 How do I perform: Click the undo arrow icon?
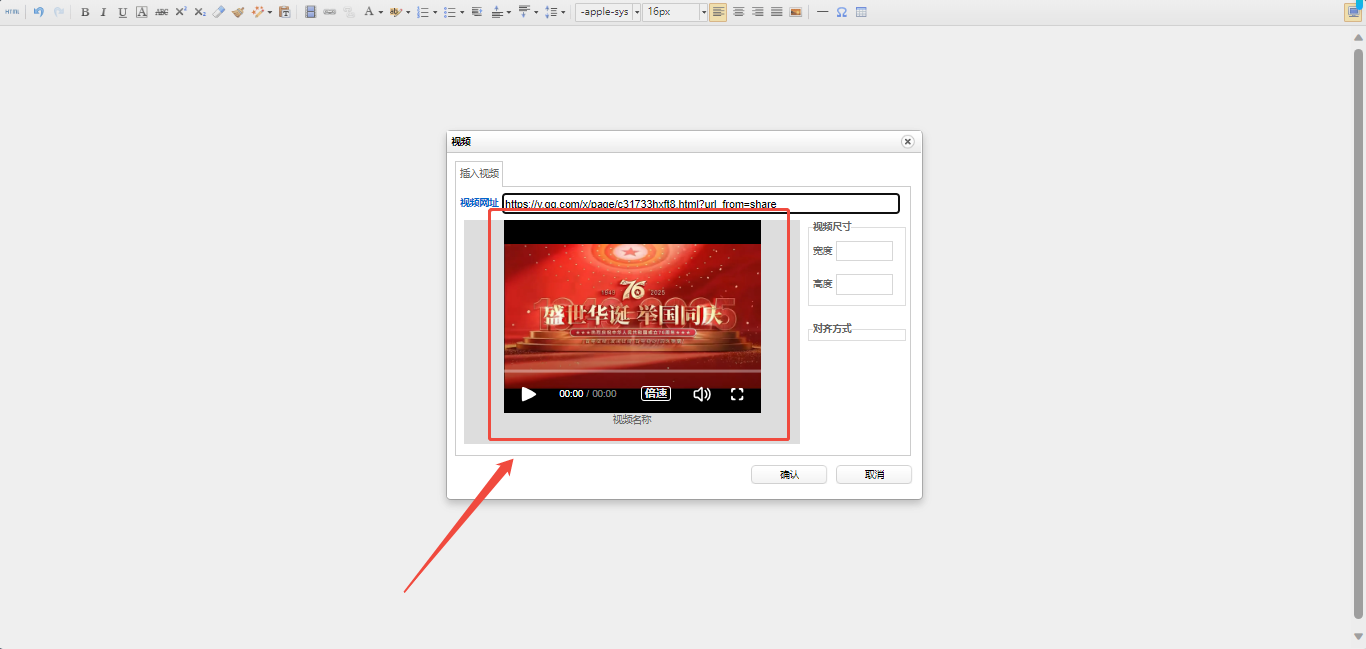(39, 12)
